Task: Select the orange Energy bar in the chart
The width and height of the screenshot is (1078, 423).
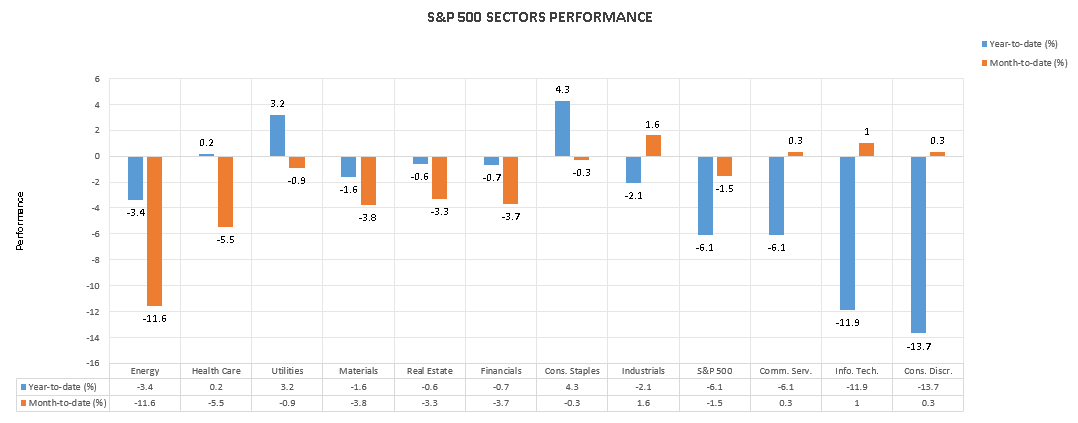Action: pos(154,230)
